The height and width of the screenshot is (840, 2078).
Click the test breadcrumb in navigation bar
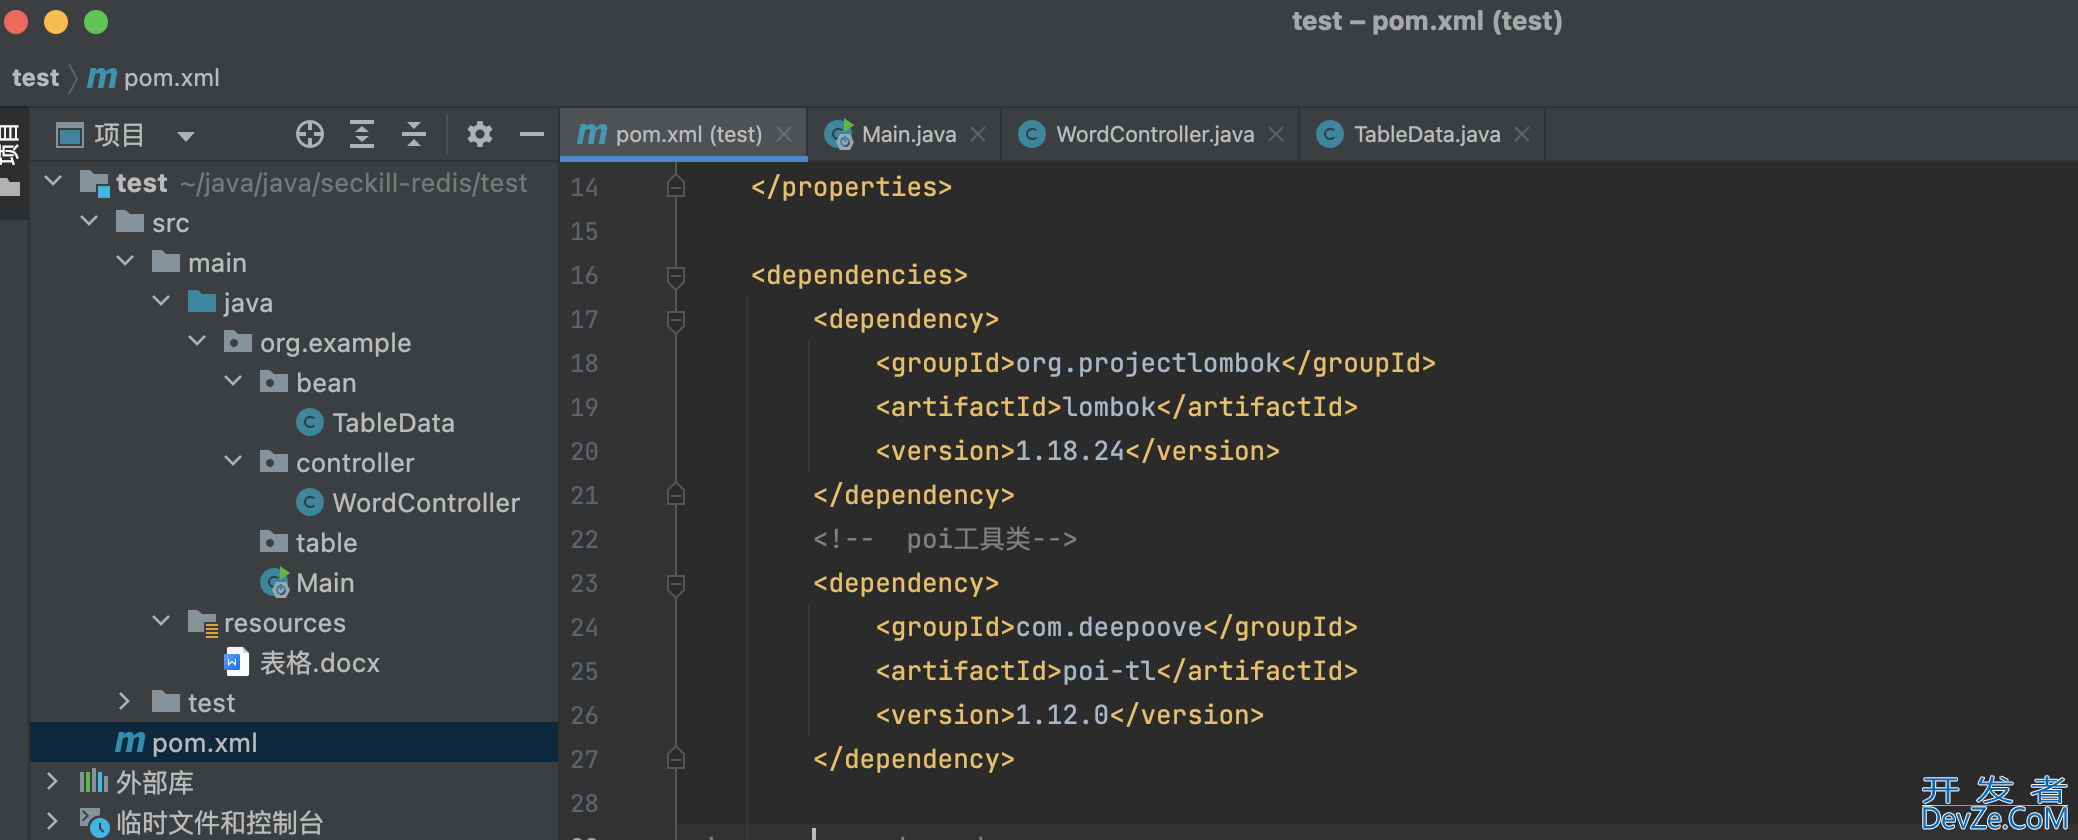click(36, 78)
